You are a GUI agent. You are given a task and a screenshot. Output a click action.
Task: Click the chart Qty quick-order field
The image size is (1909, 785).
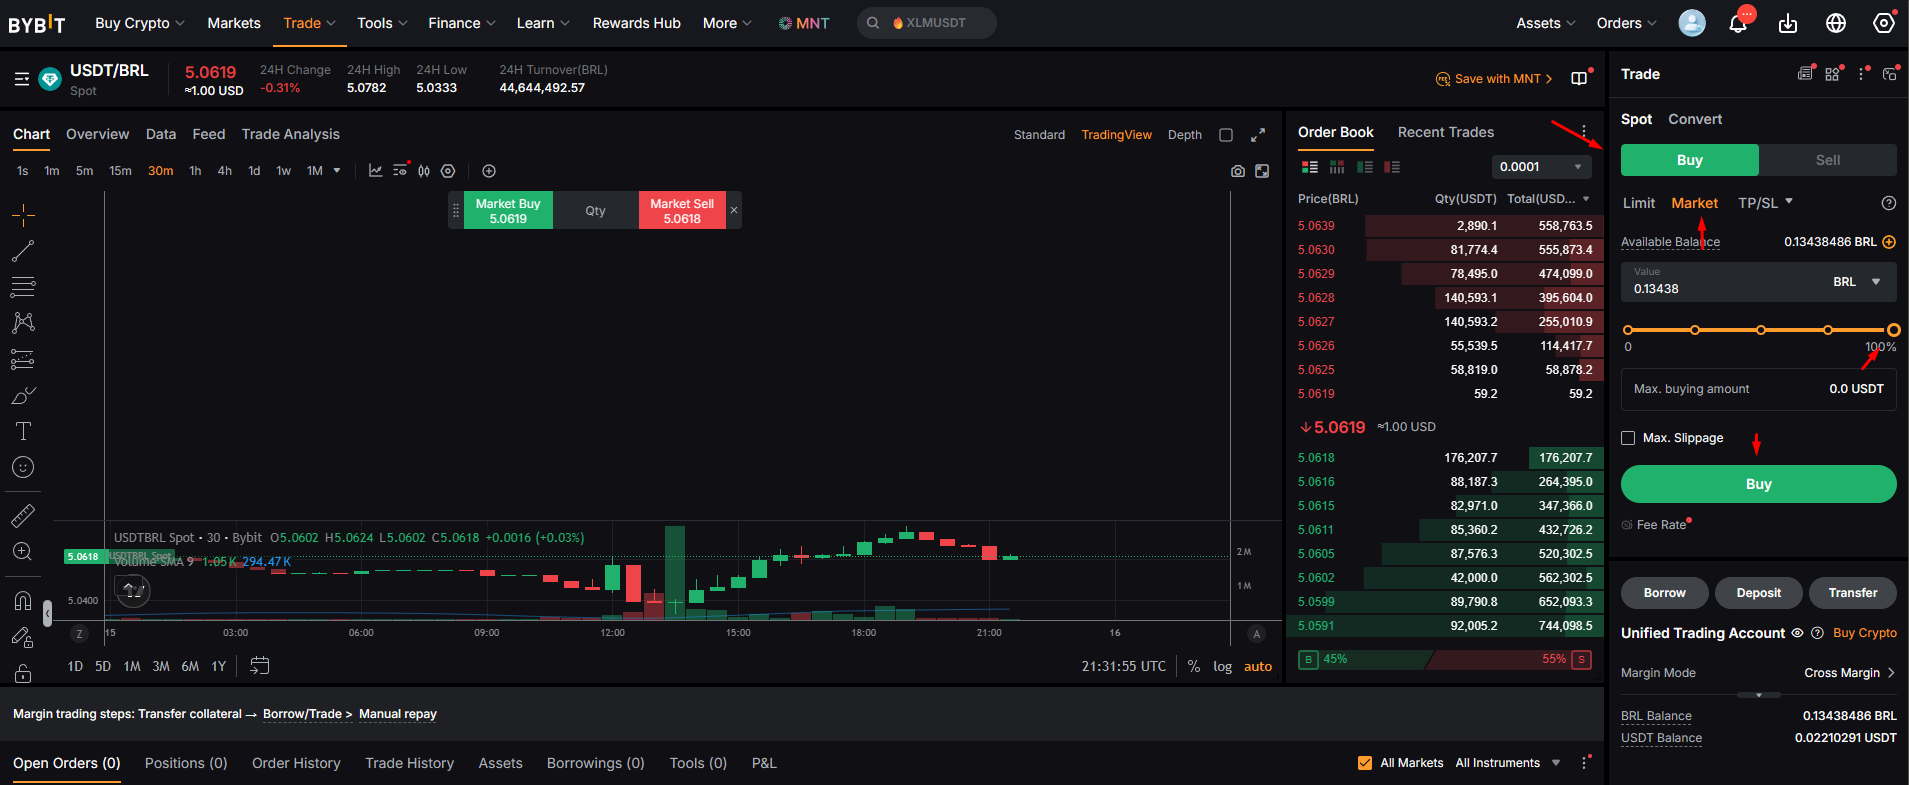596,211
